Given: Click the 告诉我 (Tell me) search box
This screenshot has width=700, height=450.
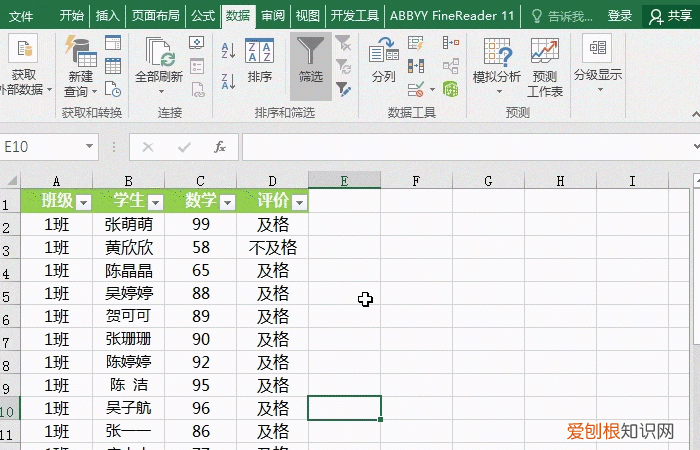Looking at the screenshot, I should 562,16.
